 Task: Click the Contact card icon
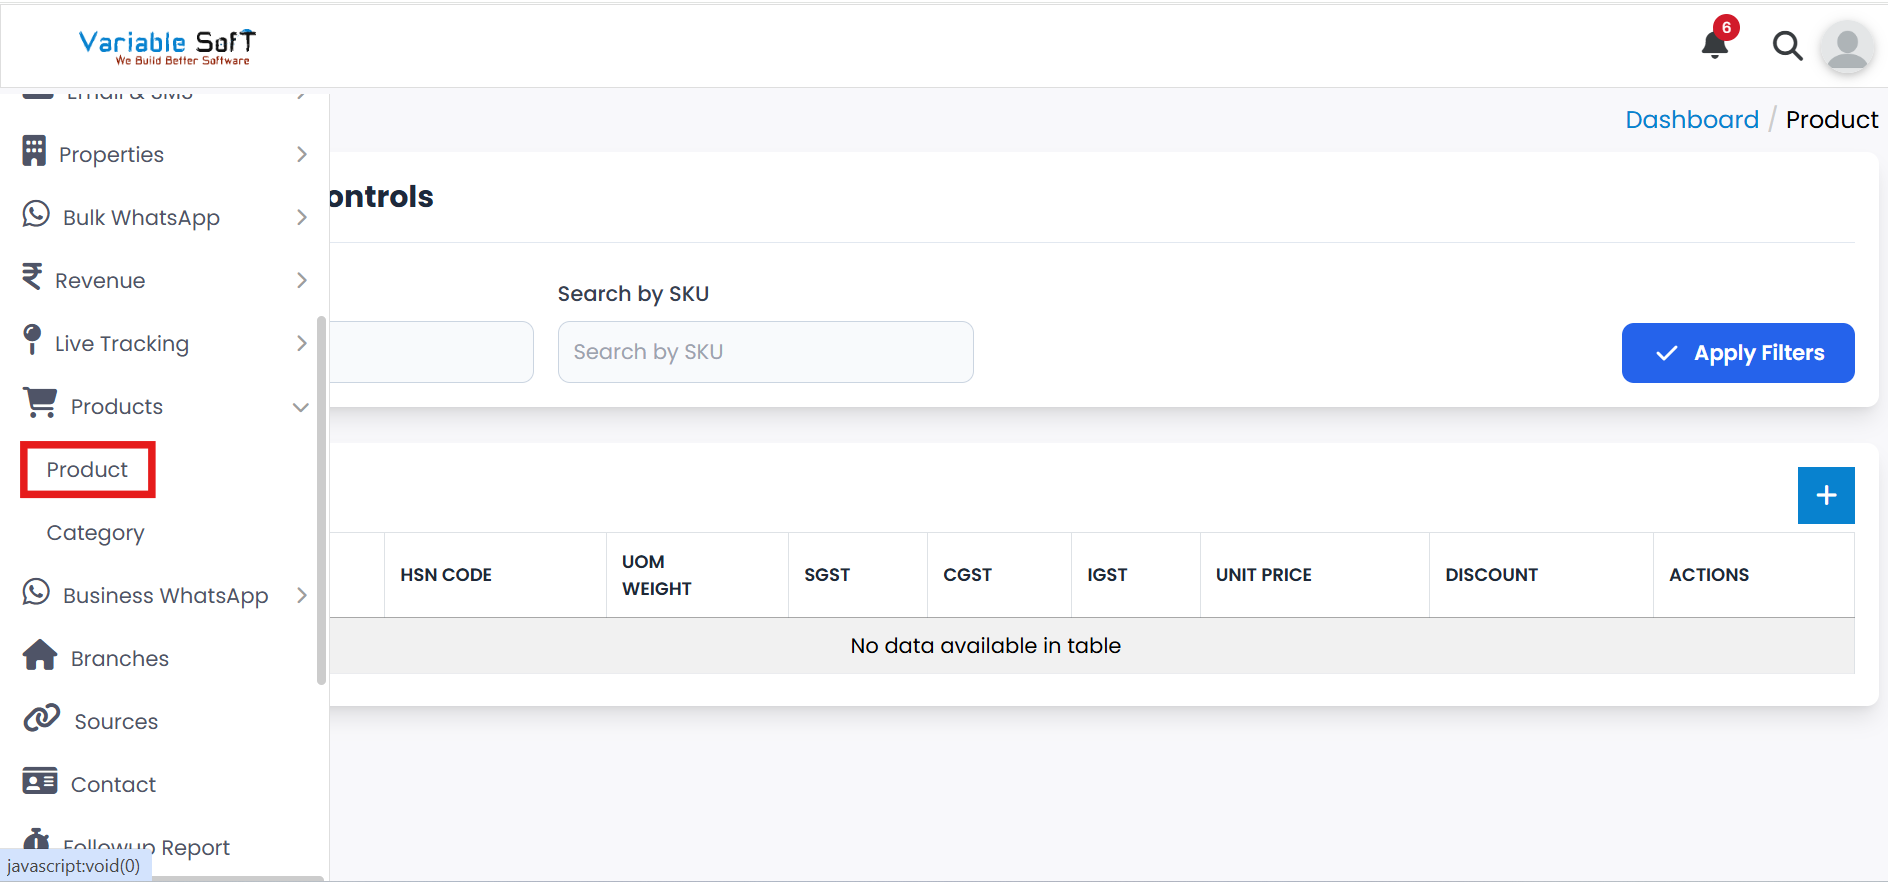(x=40, y=782)
